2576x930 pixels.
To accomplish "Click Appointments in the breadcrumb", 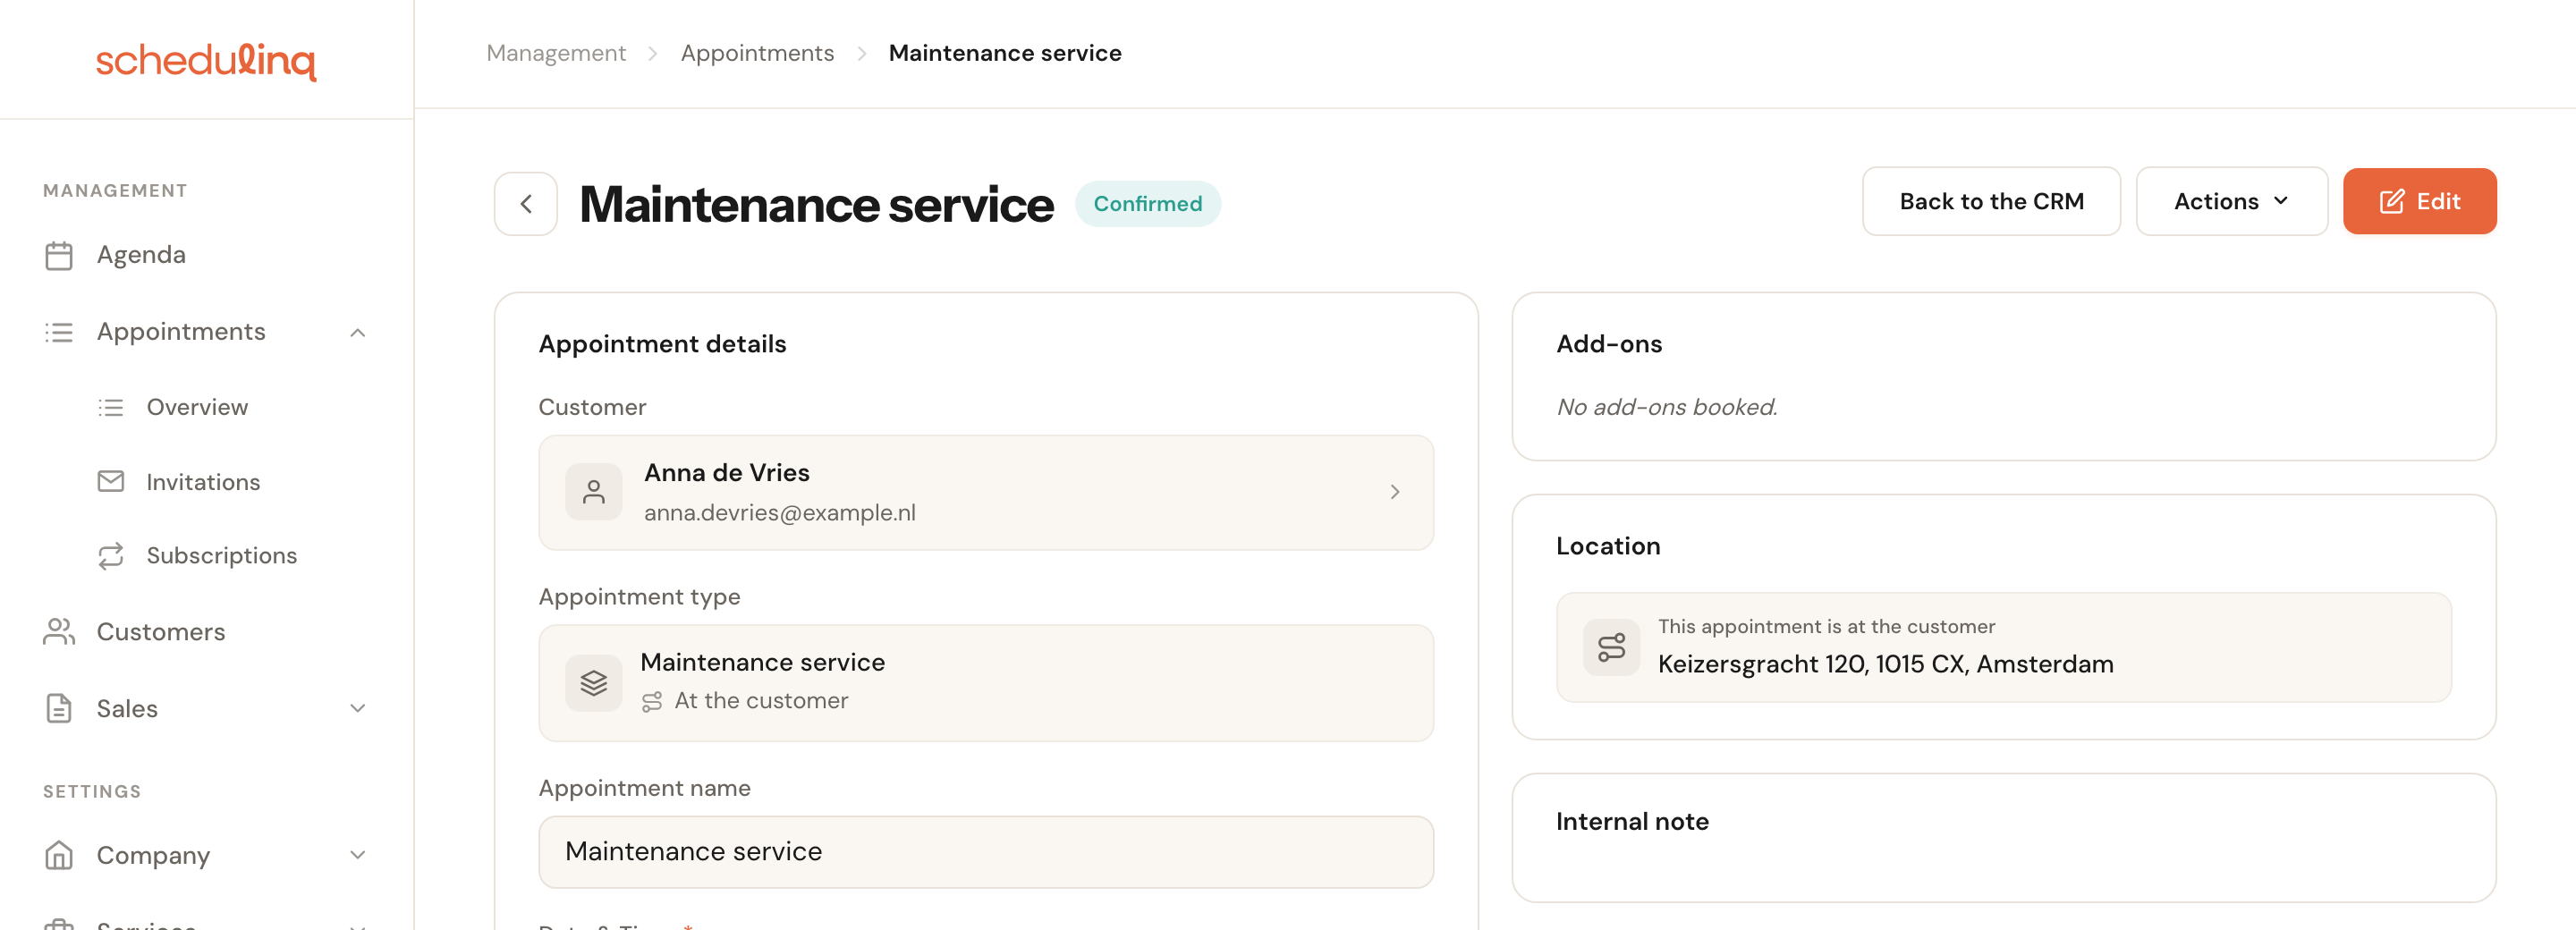I will tap(757, 53).
